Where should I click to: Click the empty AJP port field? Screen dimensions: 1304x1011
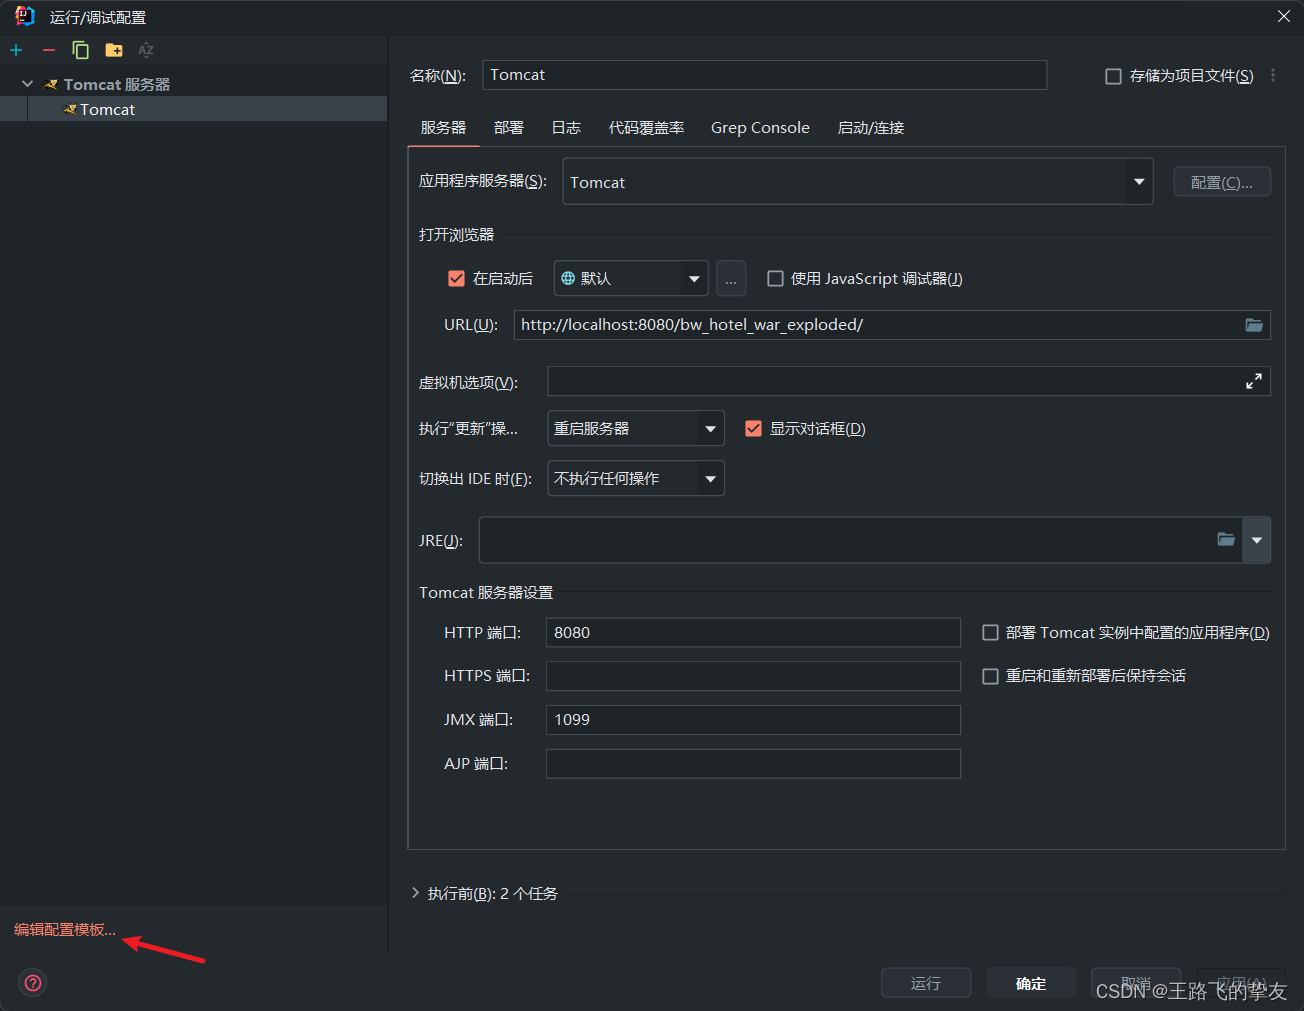[753, 764]
